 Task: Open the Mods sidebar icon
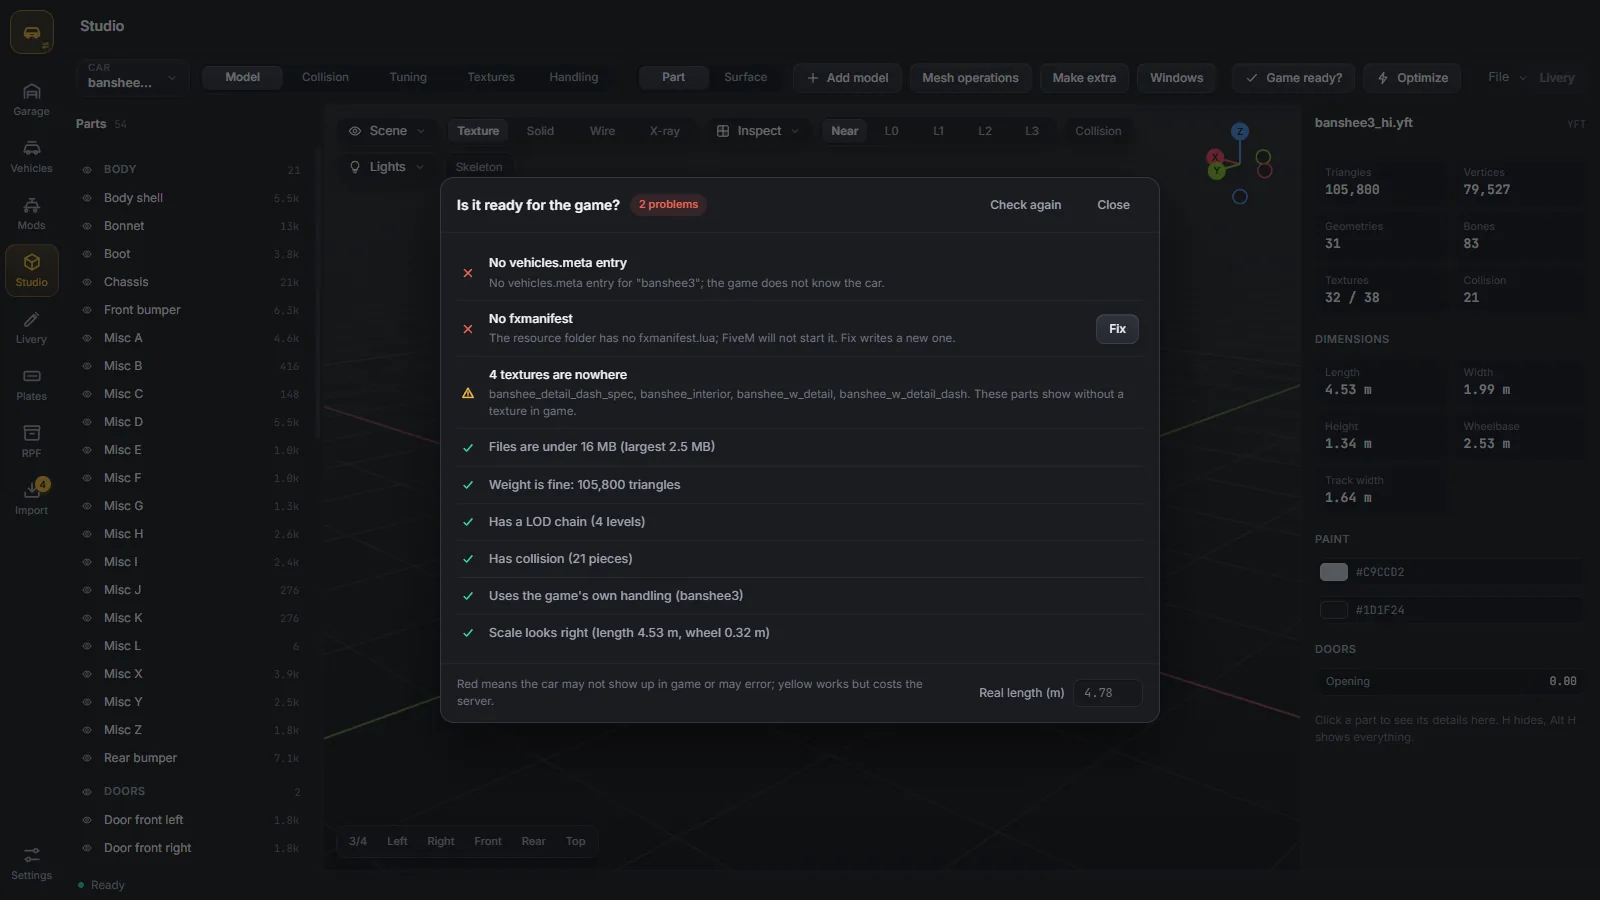pyautogui.click(x=31, y=214)
